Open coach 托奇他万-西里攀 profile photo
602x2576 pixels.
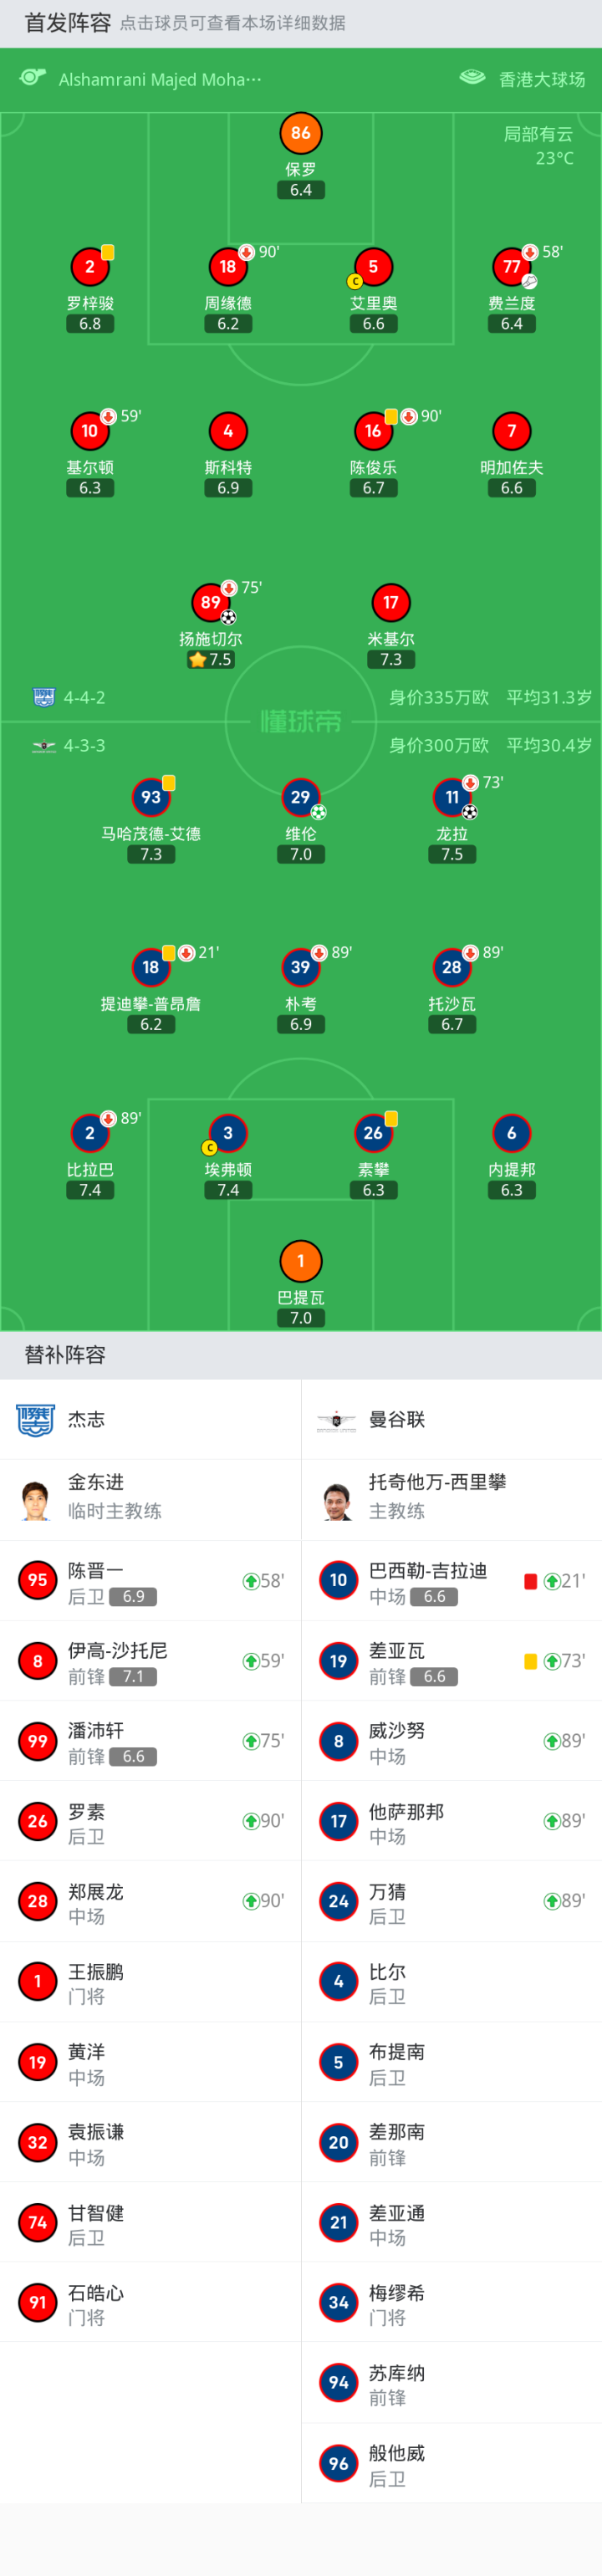tap(338, 1500)
